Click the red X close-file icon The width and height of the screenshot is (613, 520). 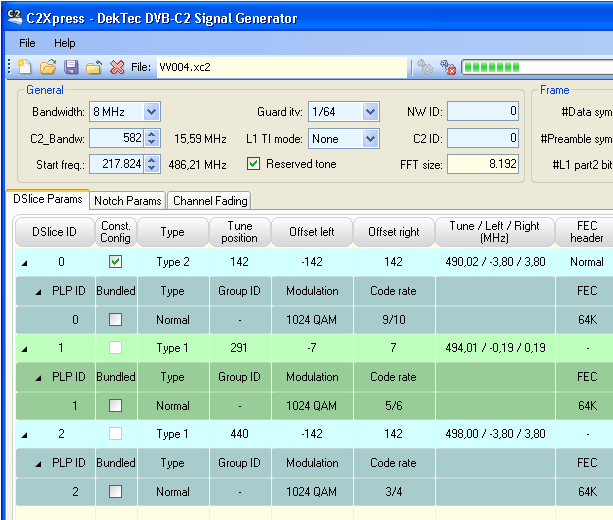[117, 67]
